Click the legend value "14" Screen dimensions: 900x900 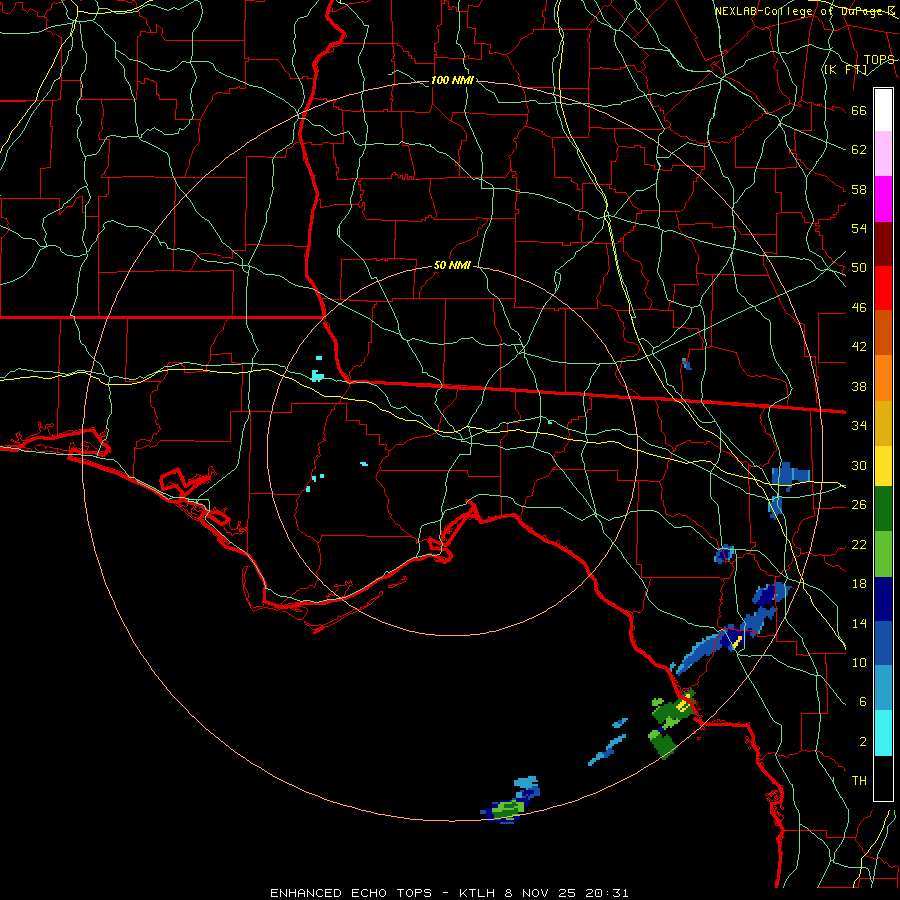[x=859, y=623]
